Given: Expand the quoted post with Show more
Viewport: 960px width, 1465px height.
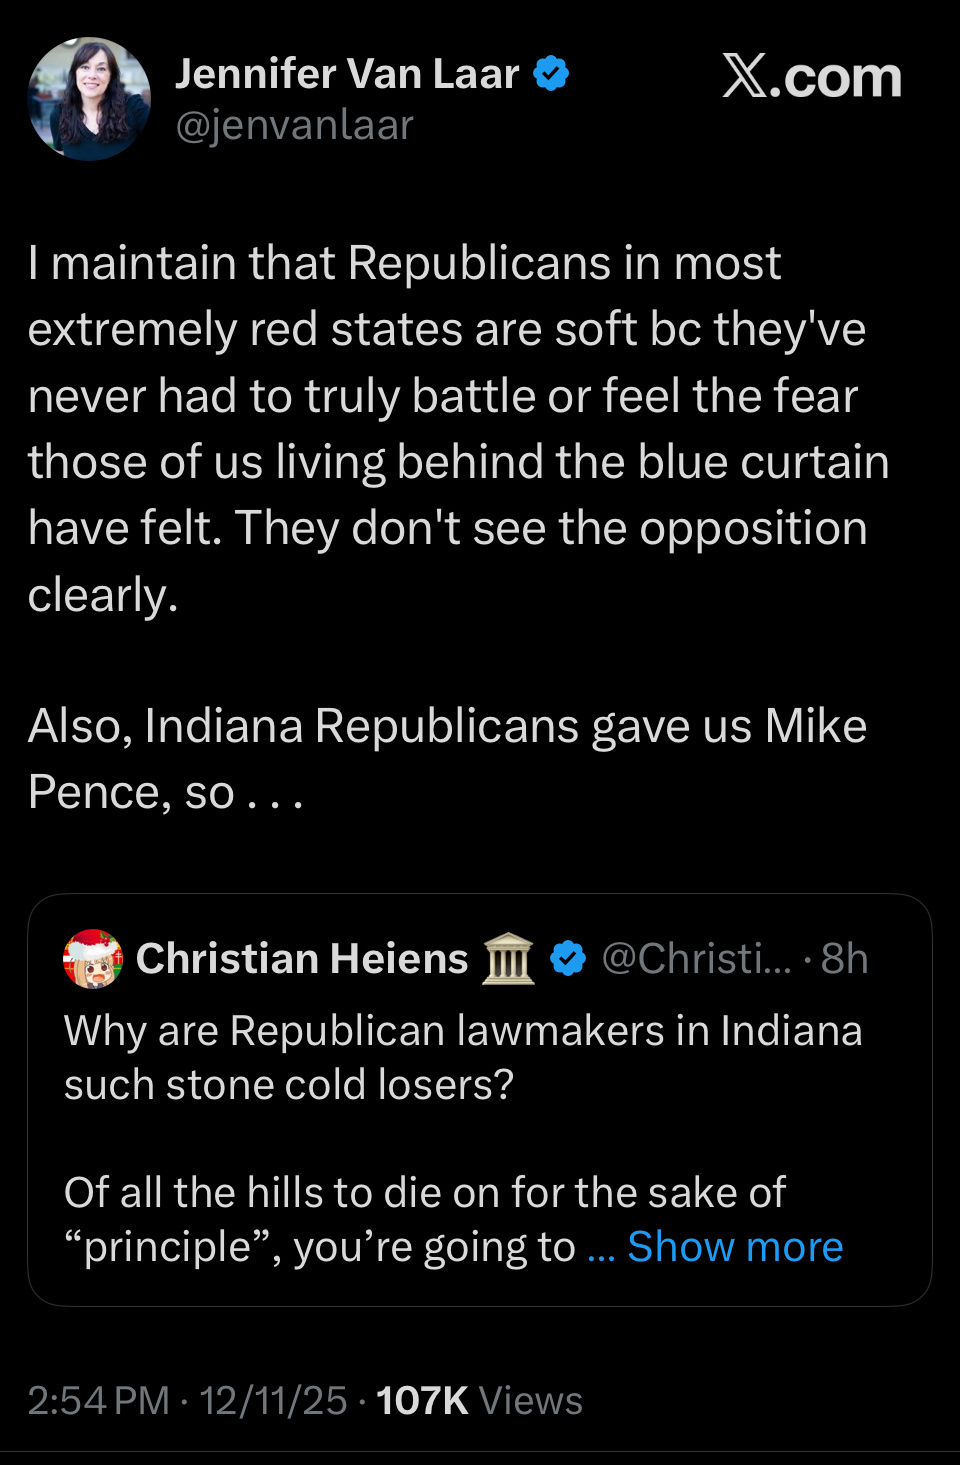Looking at the screenshot, I should coord(735,1247).
